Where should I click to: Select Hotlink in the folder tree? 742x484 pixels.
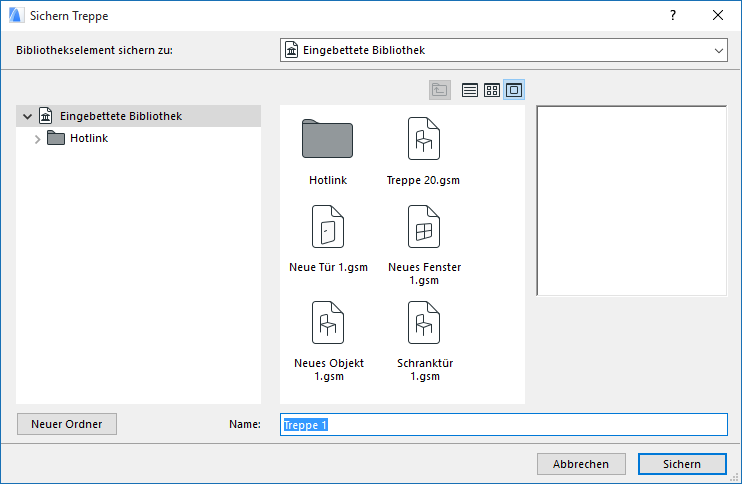tap(89, 138)
